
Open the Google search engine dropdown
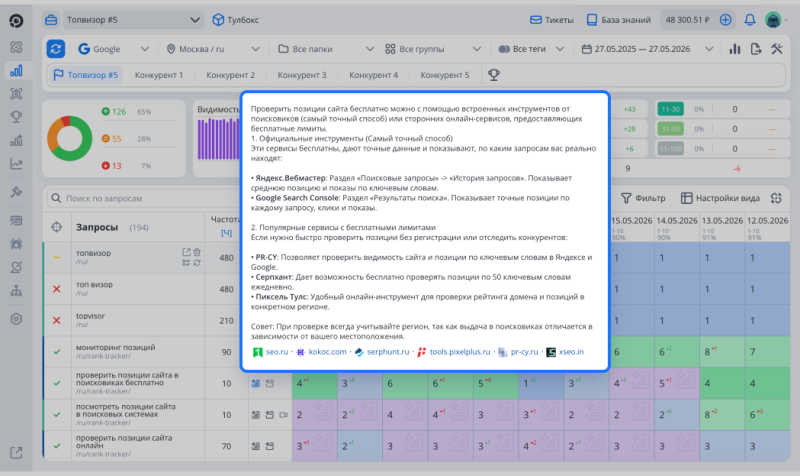(x=113, y=49)
